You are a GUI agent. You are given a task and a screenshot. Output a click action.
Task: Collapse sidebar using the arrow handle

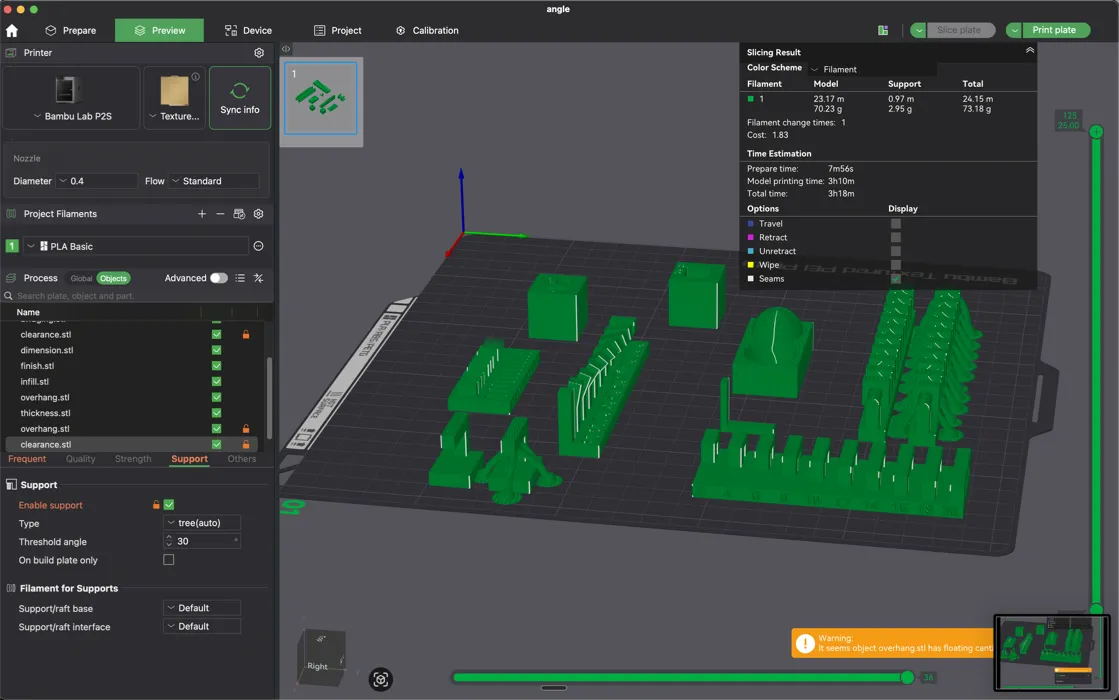[x=285, y=49]
